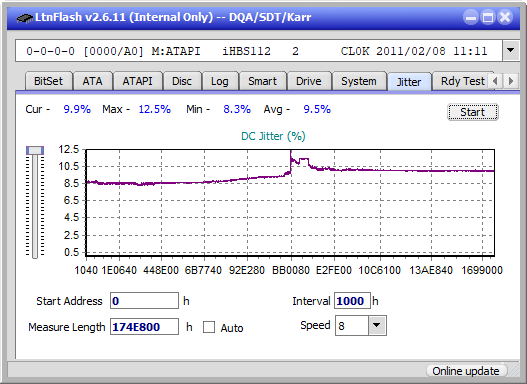Expand the drive selection dropdown

(511, 51)
